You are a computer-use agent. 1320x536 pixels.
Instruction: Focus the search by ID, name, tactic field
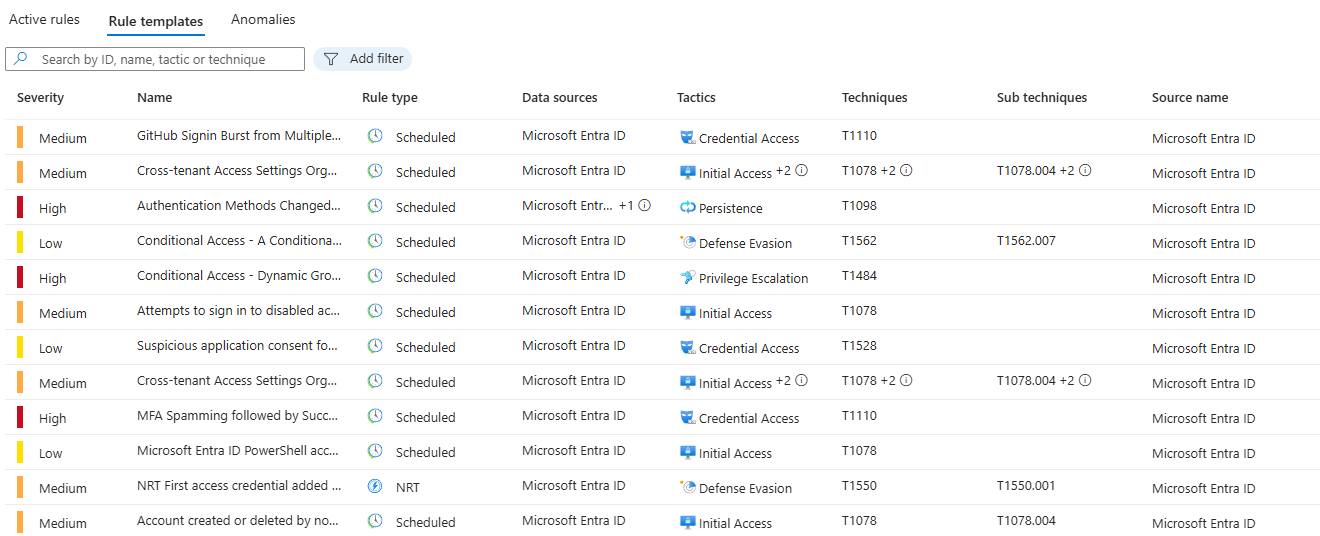point(155,59)
